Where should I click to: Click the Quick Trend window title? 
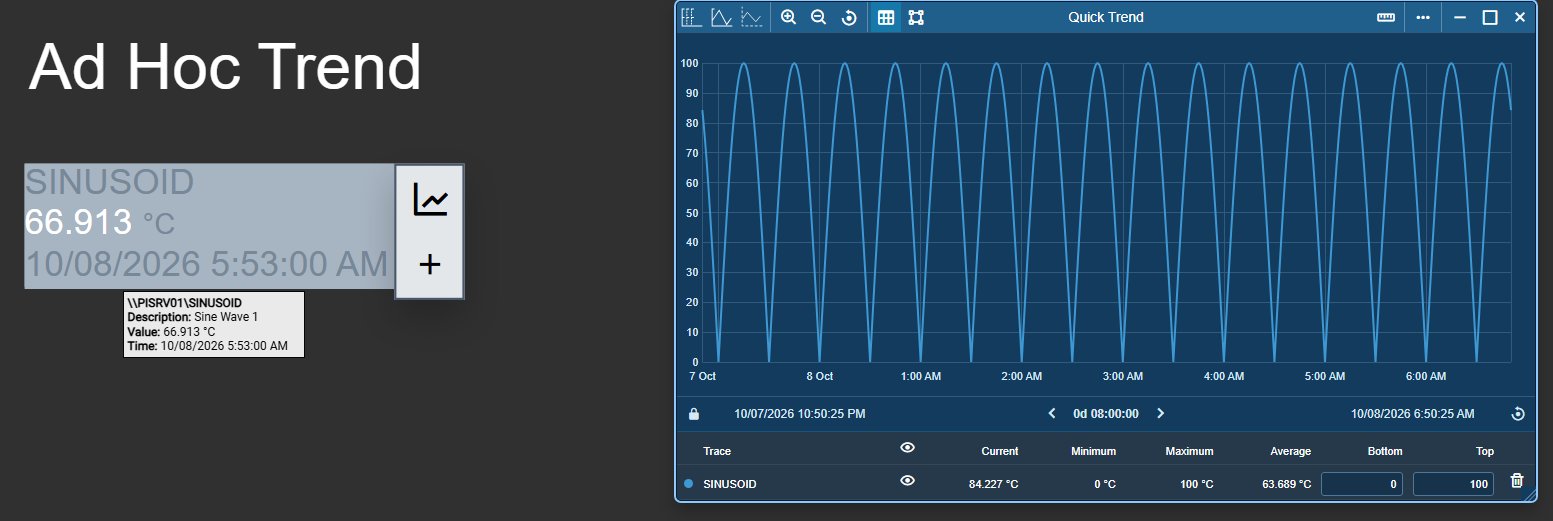[1106, 17]
